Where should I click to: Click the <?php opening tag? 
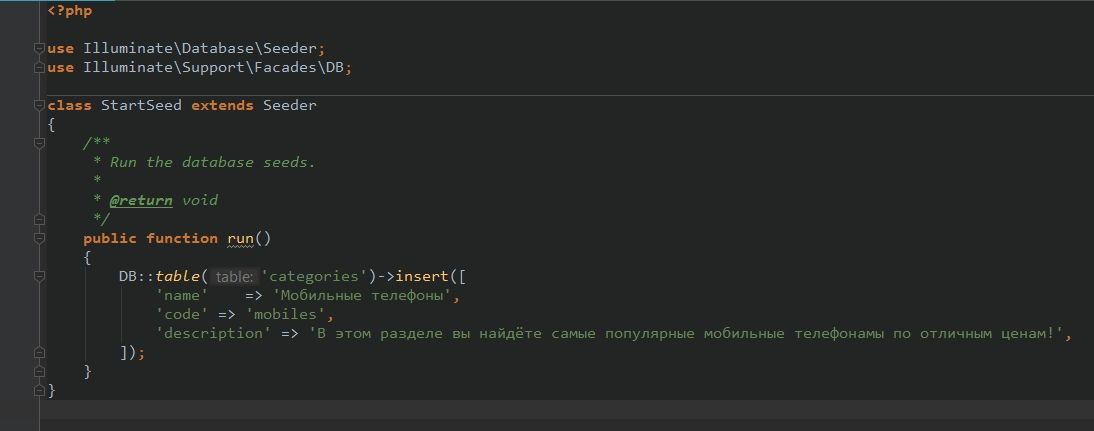click(70, 10)
